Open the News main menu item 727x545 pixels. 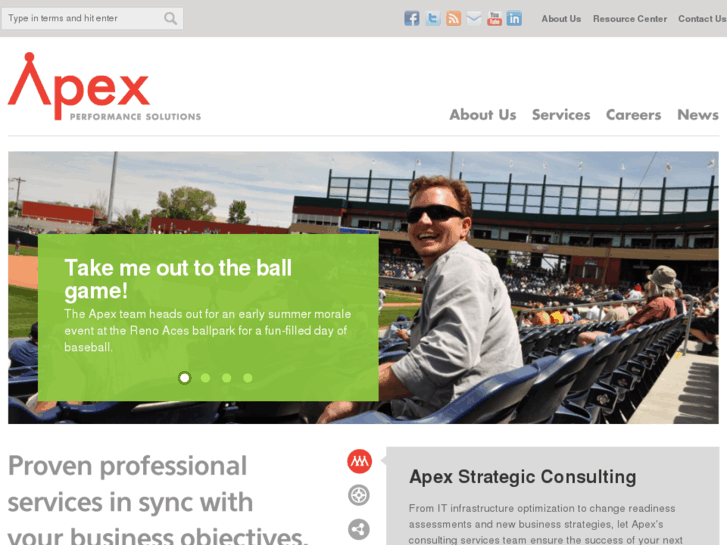tap(698, 115)
